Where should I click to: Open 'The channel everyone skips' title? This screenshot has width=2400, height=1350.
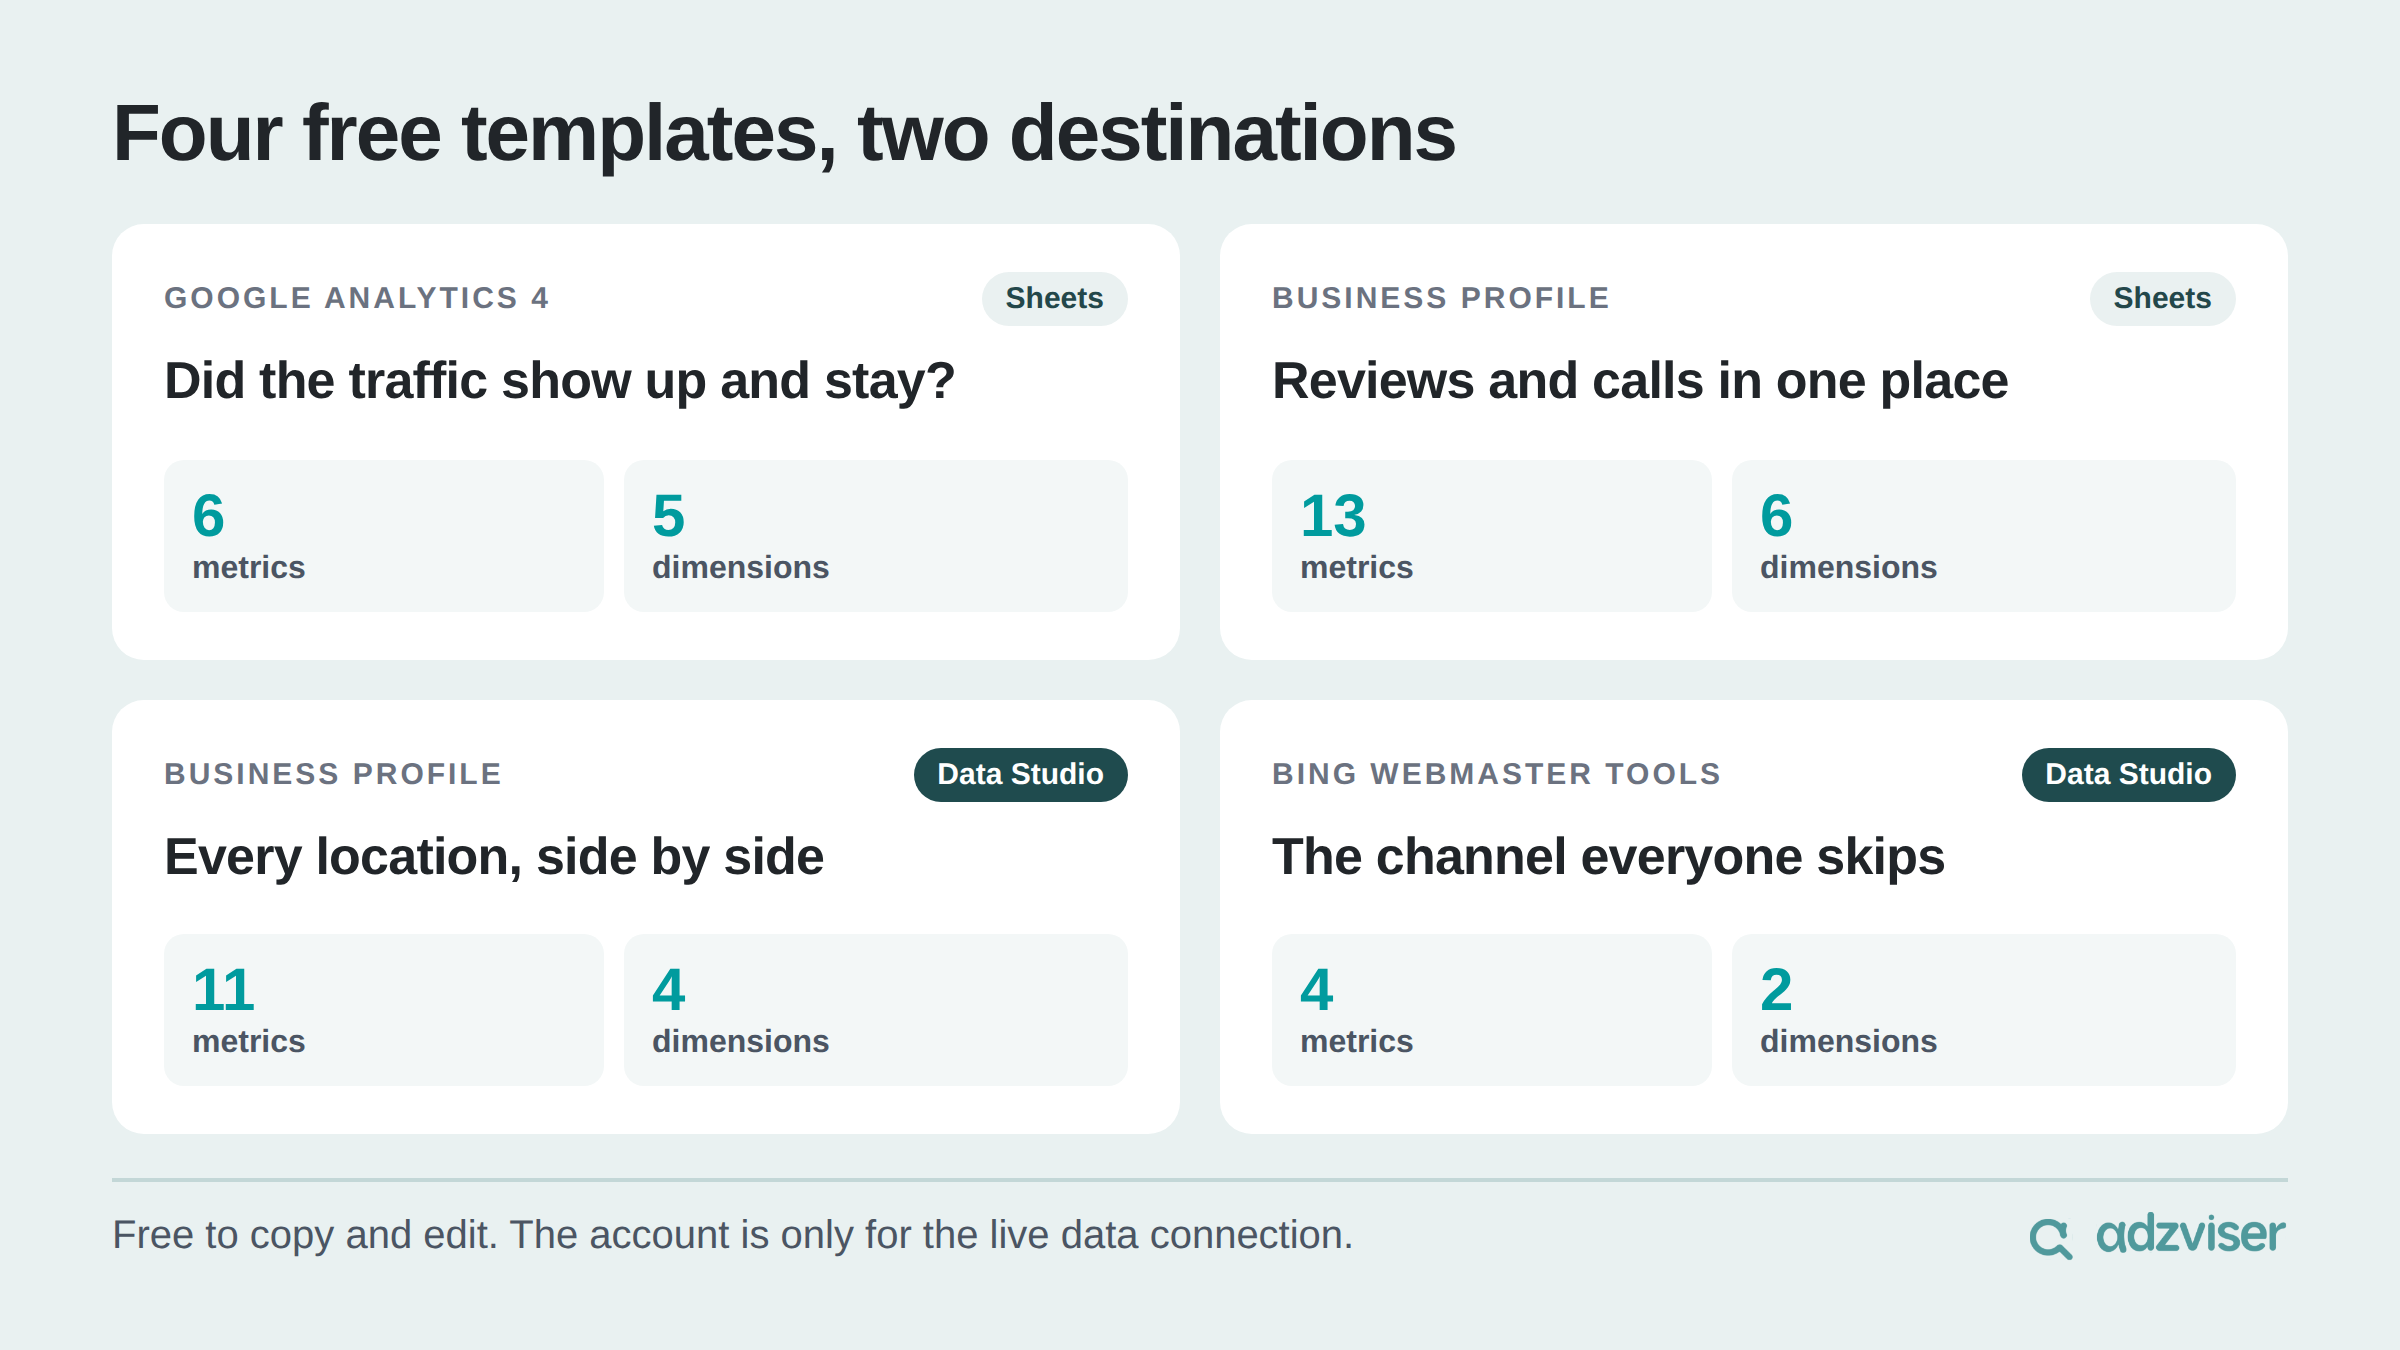point(1608,857)
